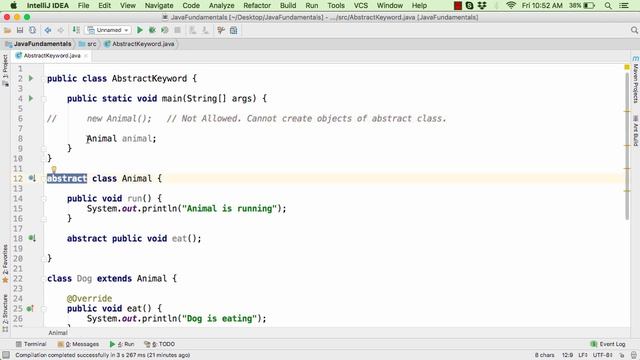
Task: Click the tool window toggle icon bottom-left
Action: [x=6, y=355]
